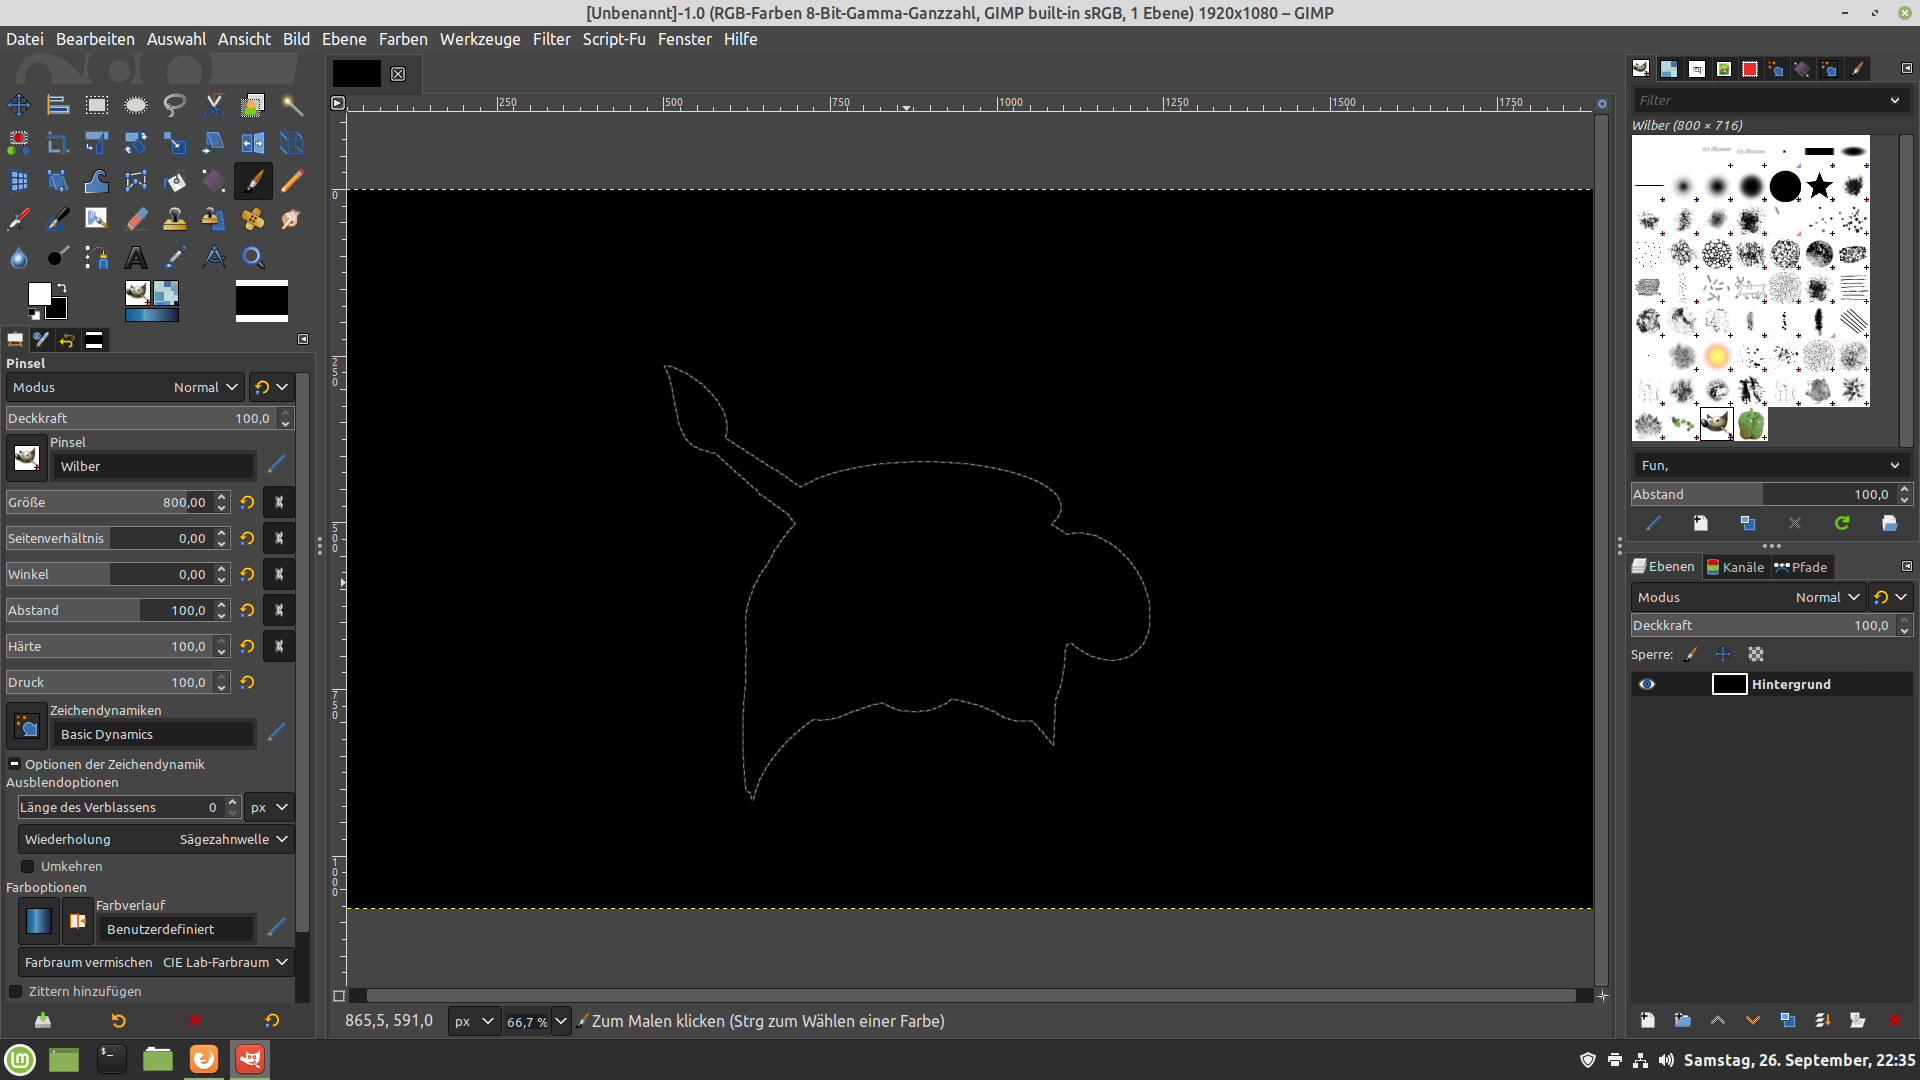Open the Datei menu
The height and width of the screenshot is (1080, 1920).
coord(25,39)
